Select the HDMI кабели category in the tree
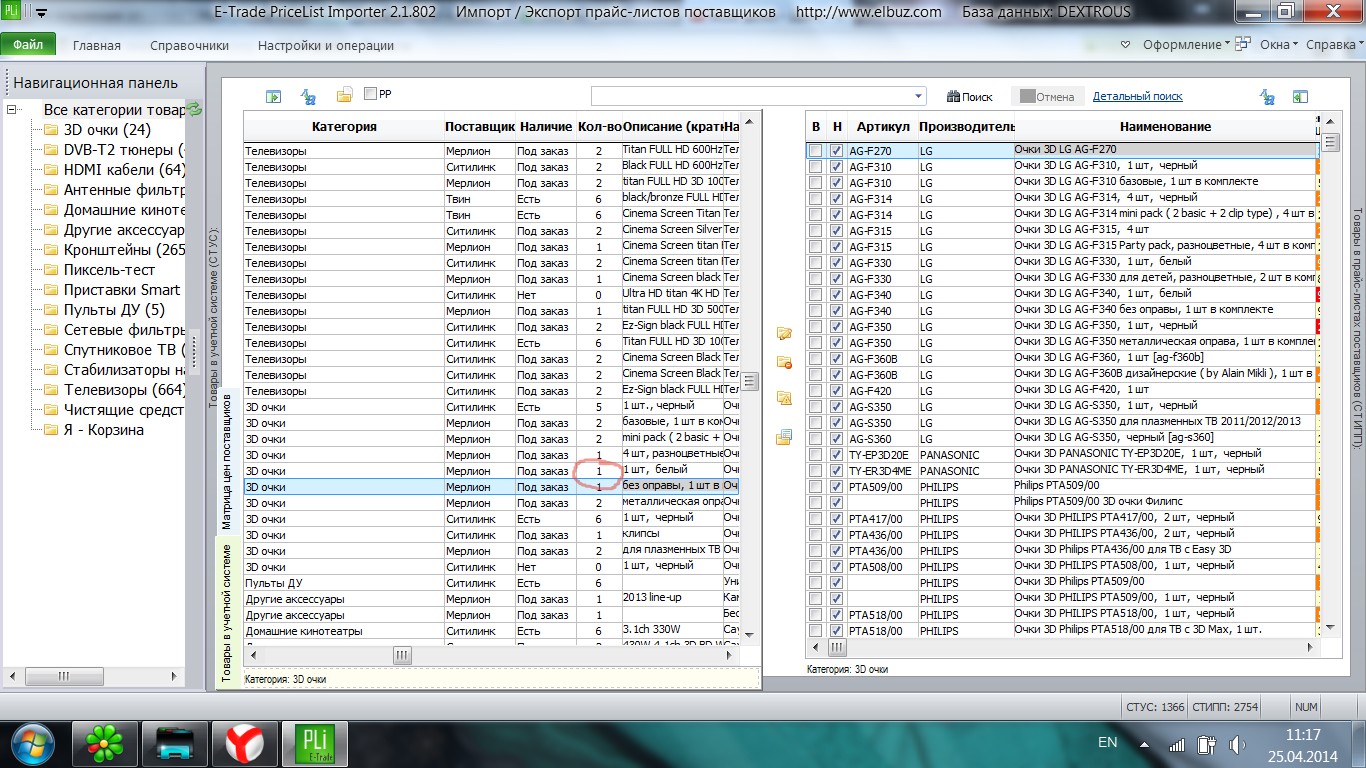The height and width of the screenshot is (768, 1366). coord(124,170)
